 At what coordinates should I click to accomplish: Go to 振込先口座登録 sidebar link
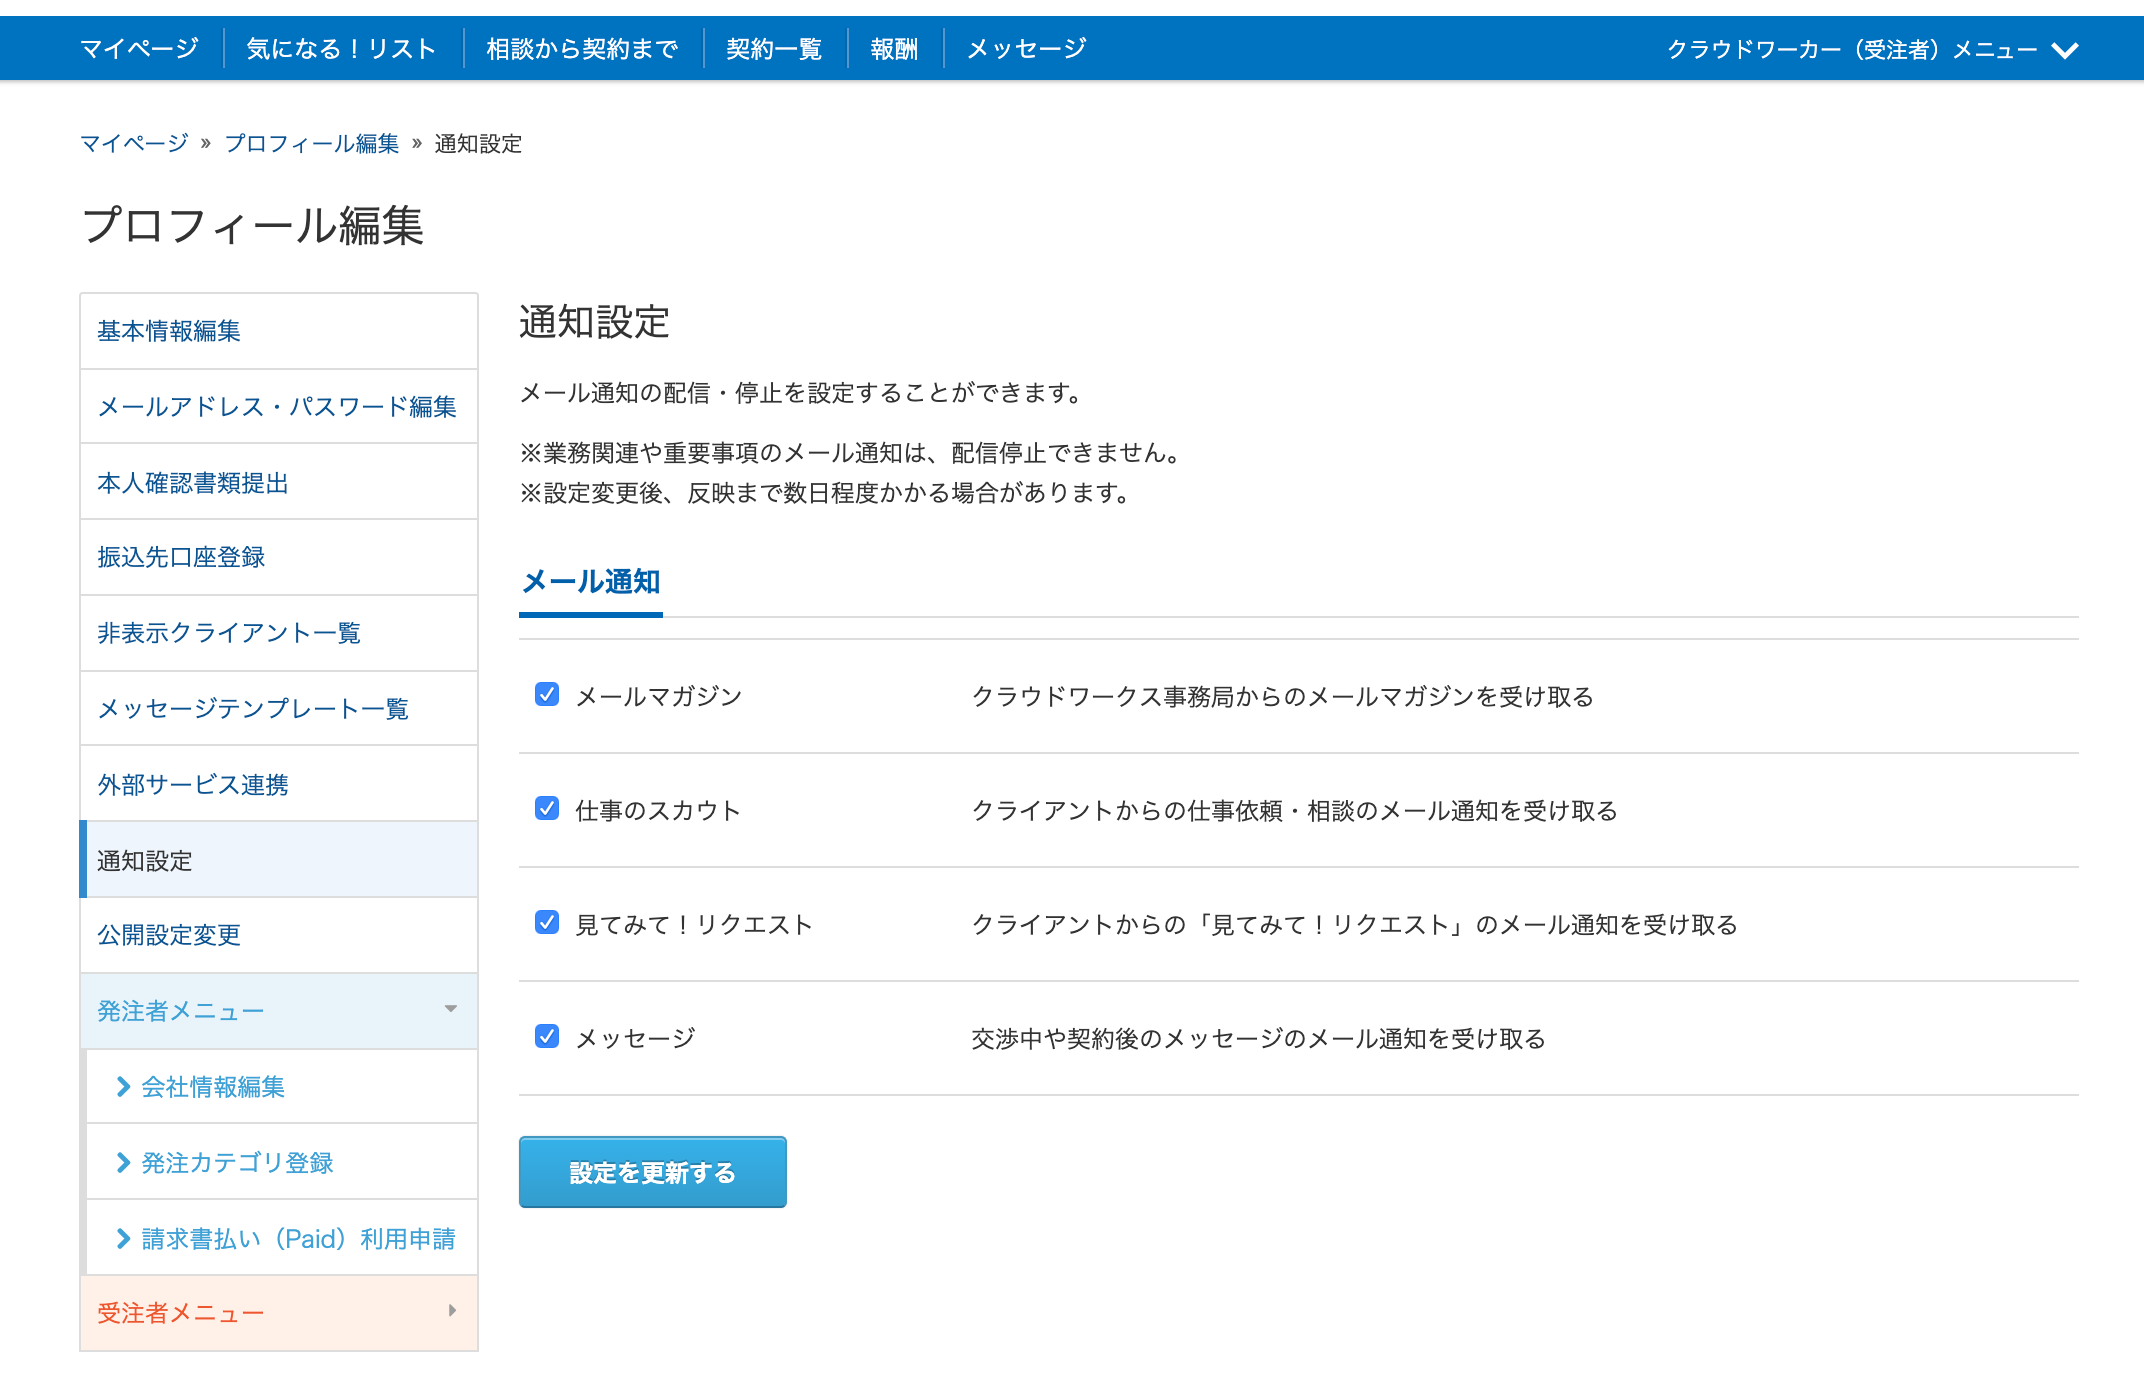tap(181, 557)
